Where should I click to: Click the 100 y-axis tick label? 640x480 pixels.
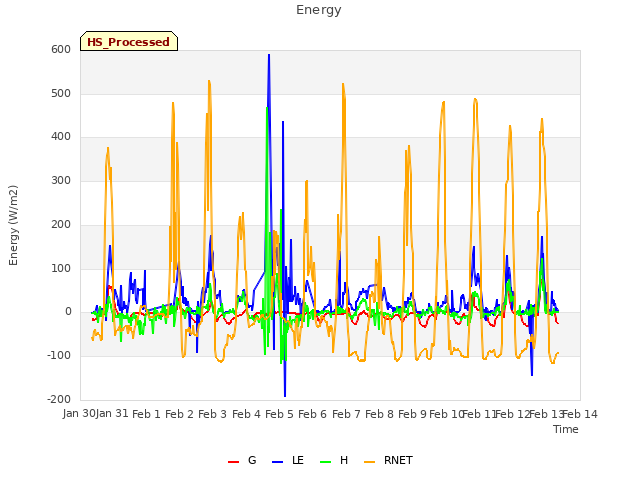[61, 268]
